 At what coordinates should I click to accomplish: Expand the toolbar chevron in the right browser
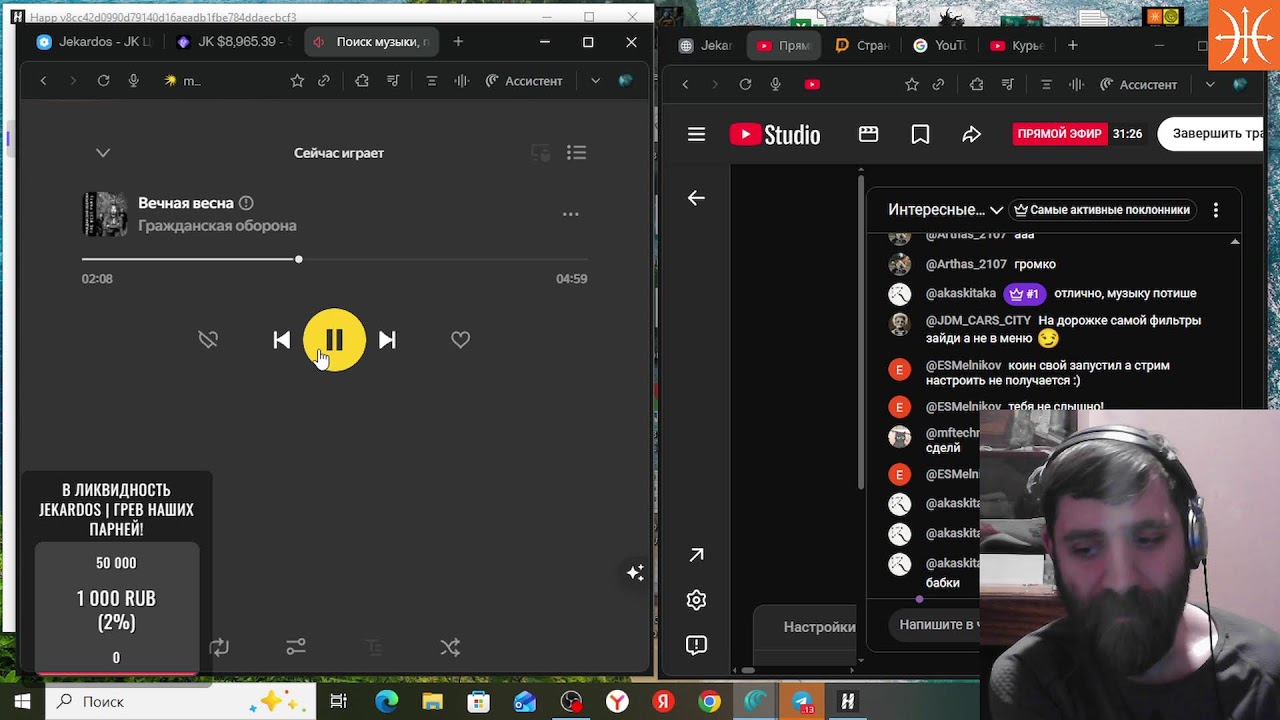tap(1210, 85)
